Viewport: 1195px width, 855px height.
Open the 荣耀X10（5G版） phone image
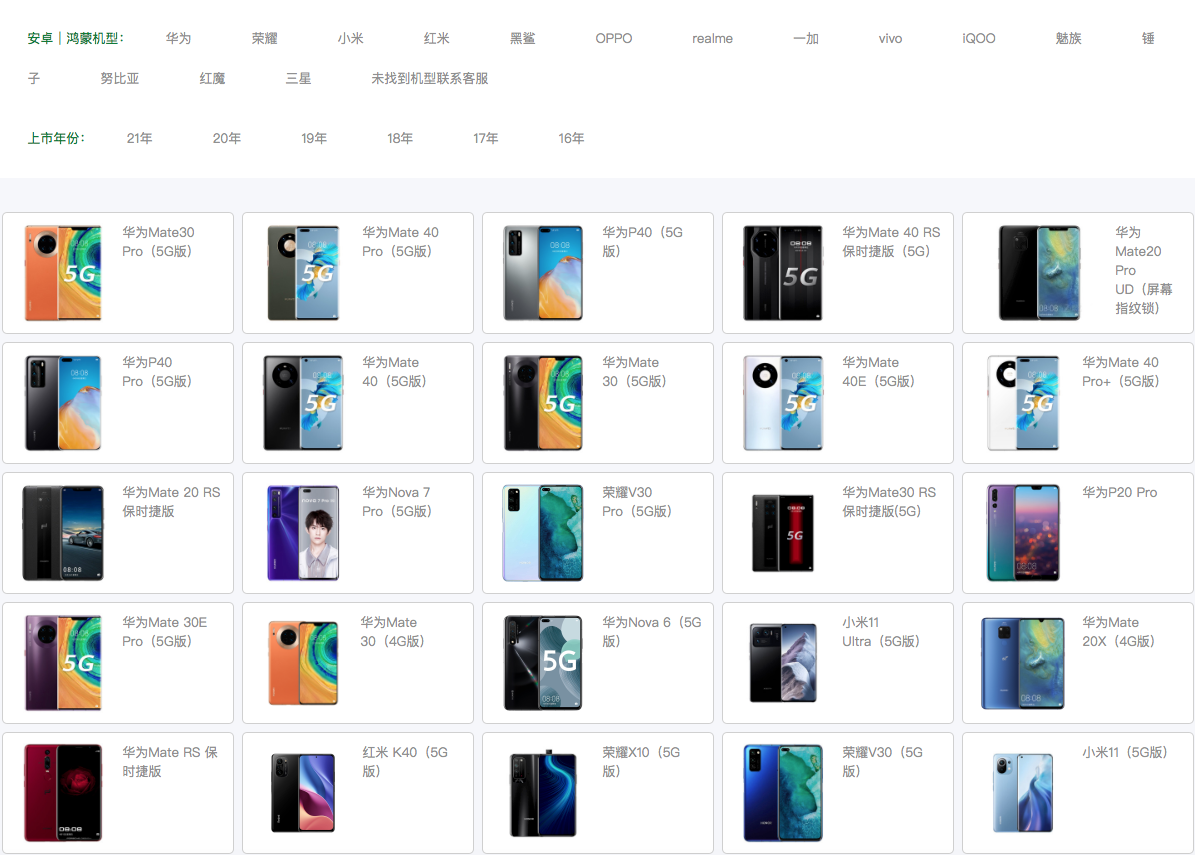tap(543, 793)
